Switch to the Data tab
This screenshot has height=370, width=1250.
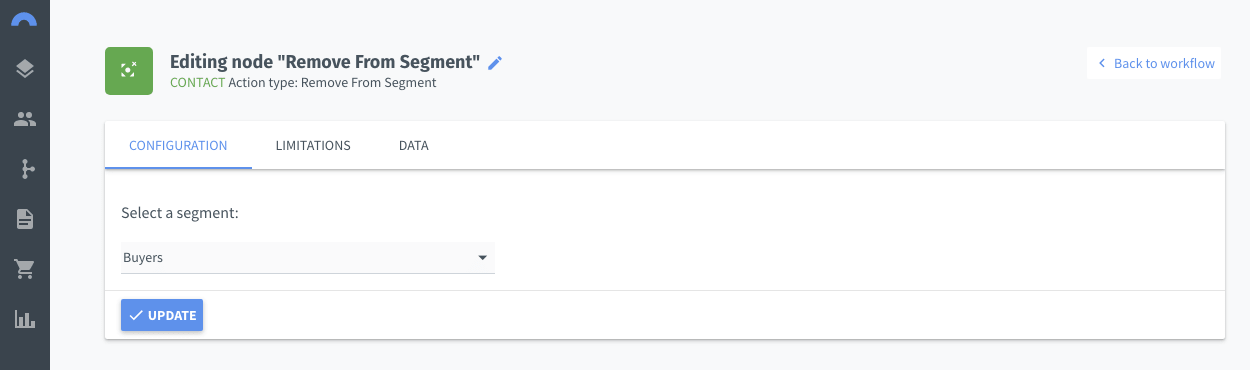tap(413, 145)
